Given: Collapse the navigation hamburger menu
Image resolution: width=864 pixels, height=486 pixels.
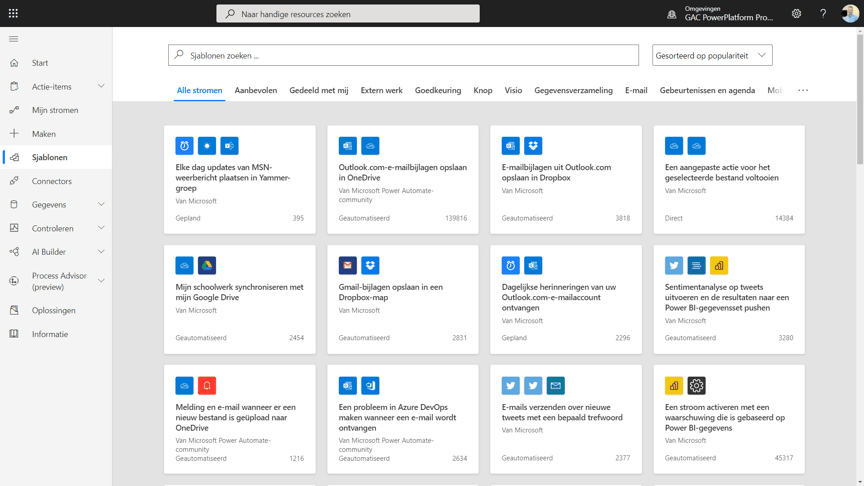Looking at the screenshot, I should pos(14,39).
